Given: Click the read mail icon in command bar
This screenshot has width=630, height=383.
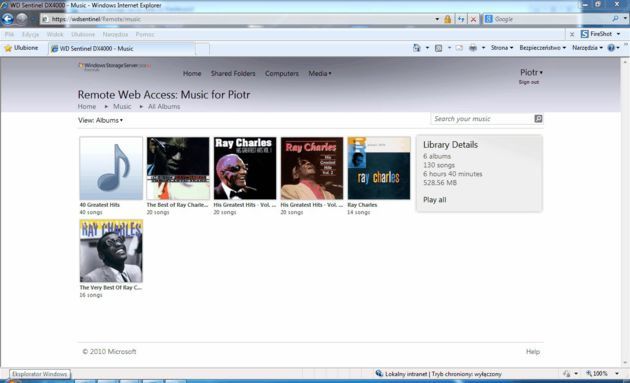Looking at the screenshot, I should [459, 48].
